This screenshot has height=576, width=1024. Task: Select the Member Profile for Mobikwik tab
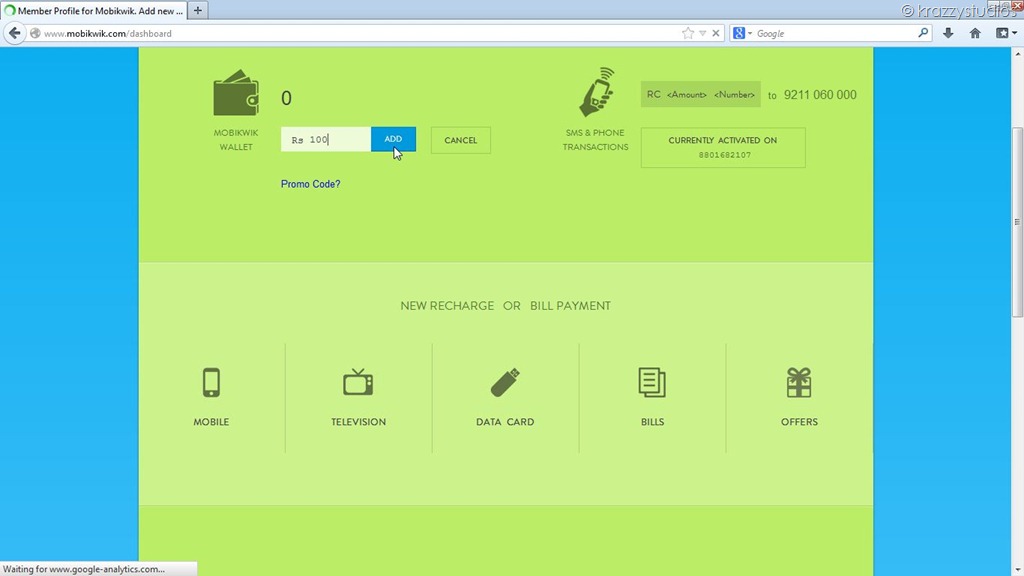[94, 10]
